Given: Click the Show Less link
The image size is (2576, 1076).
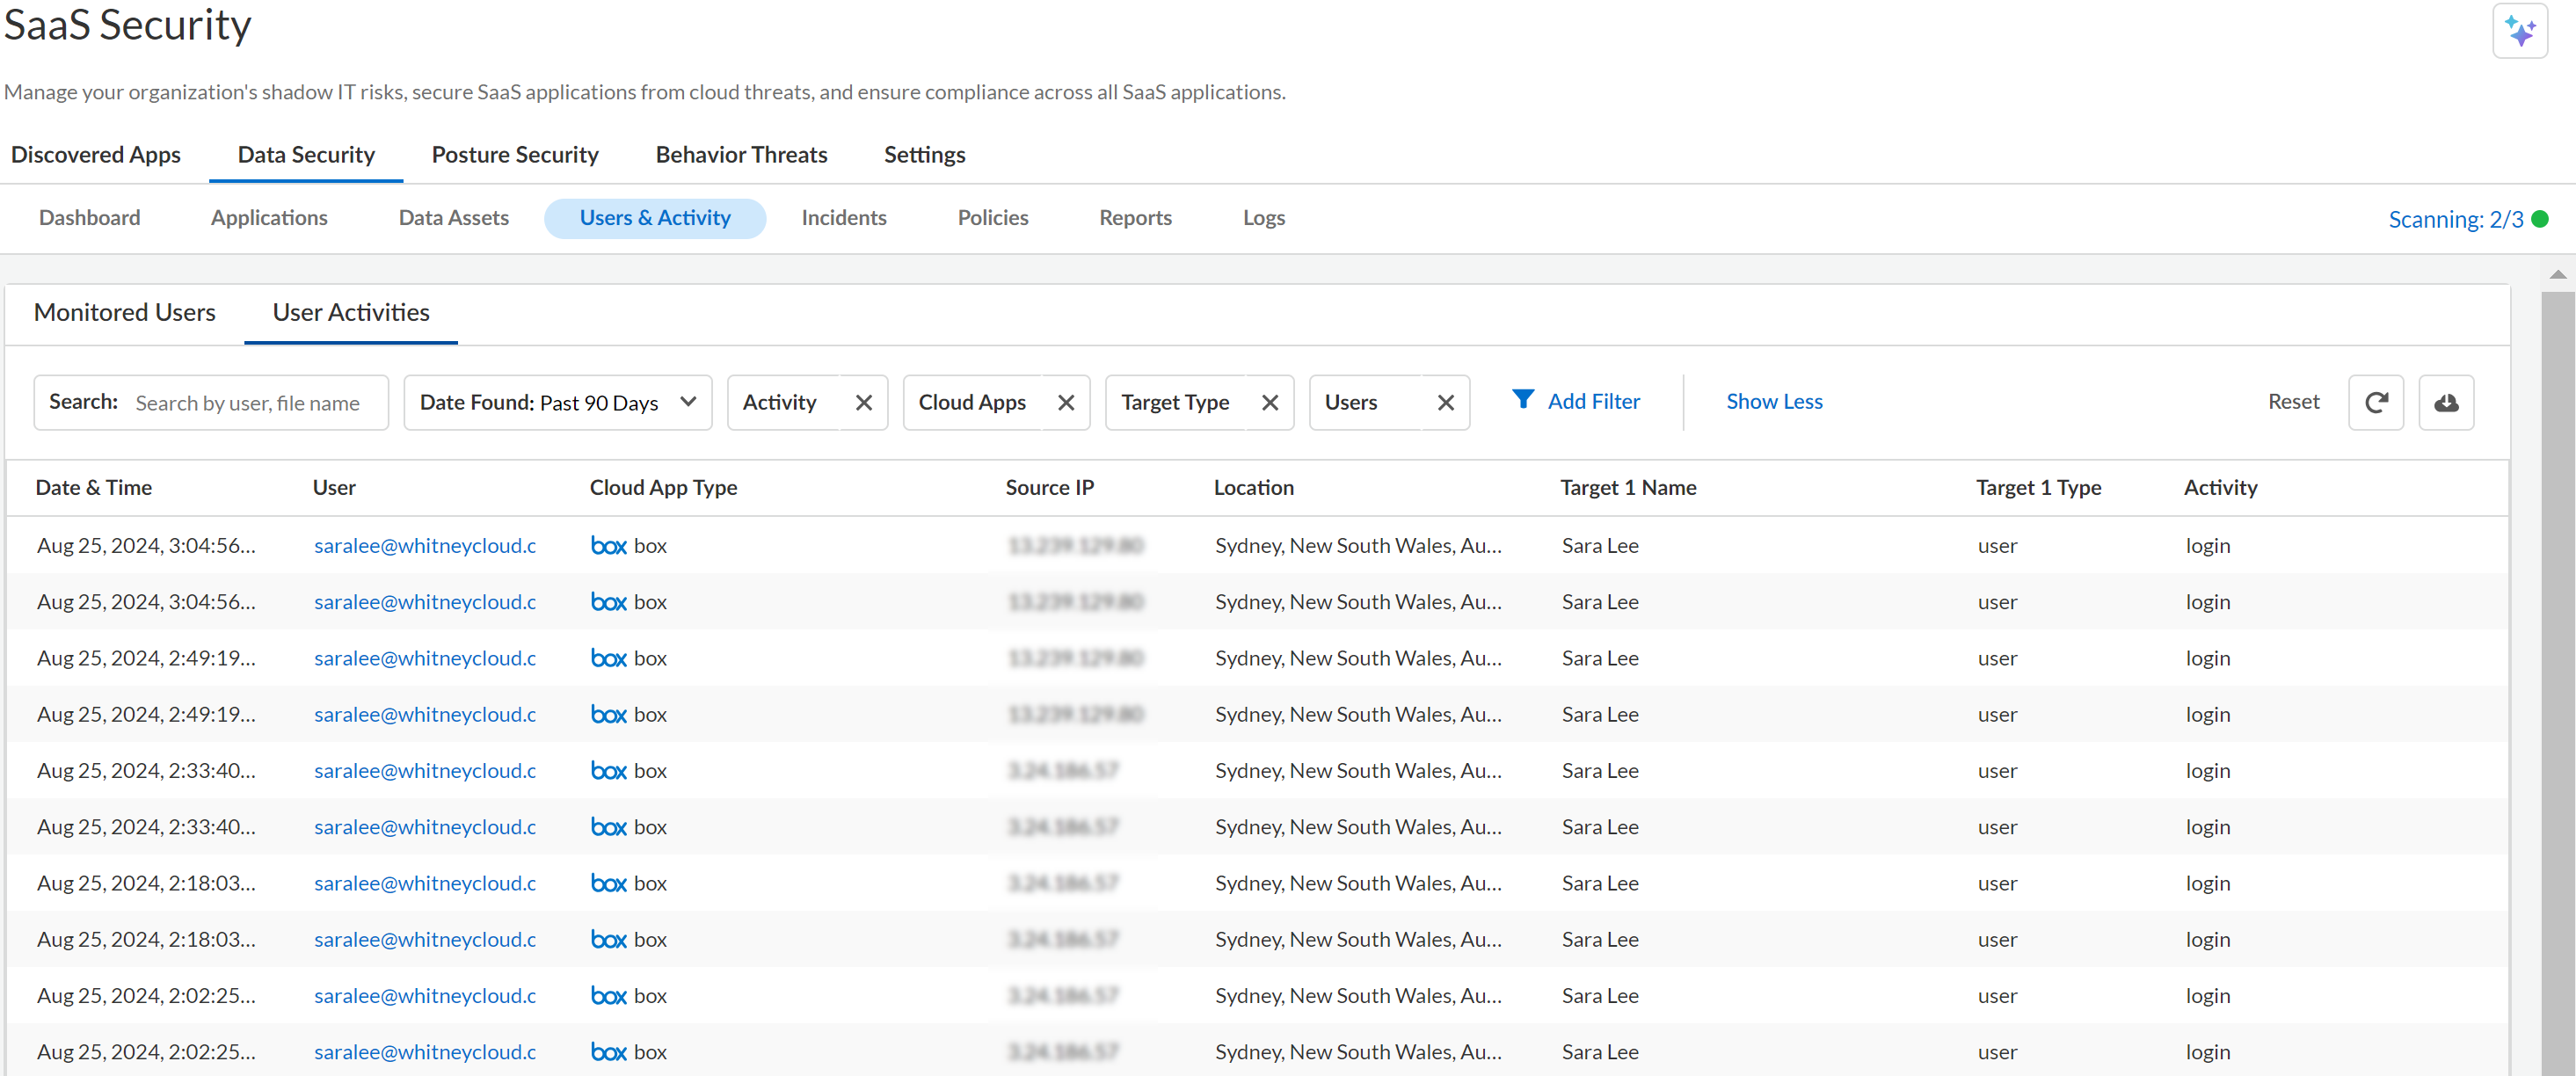Looking at the screenshot, I should click(1773, 402).
